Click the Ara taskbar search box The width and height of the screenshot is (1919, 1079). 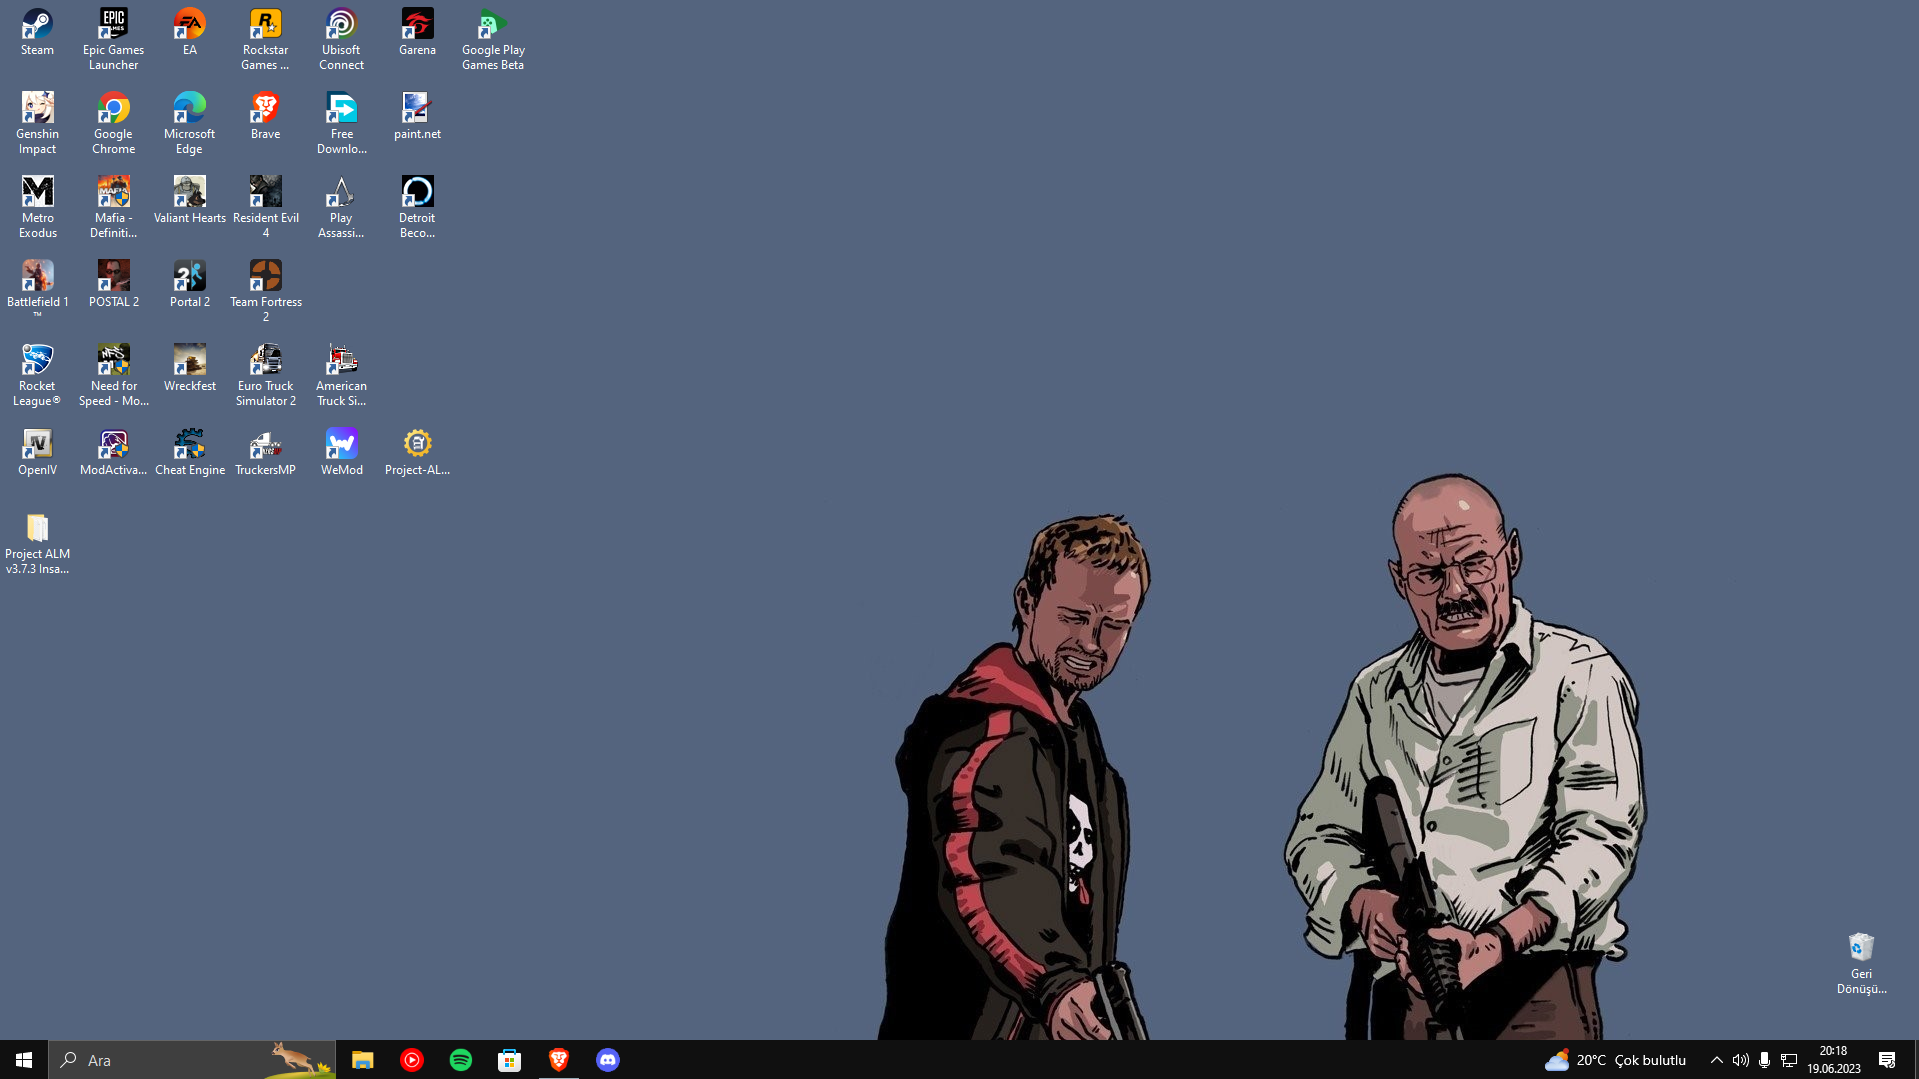click(x=192, y=1060)
